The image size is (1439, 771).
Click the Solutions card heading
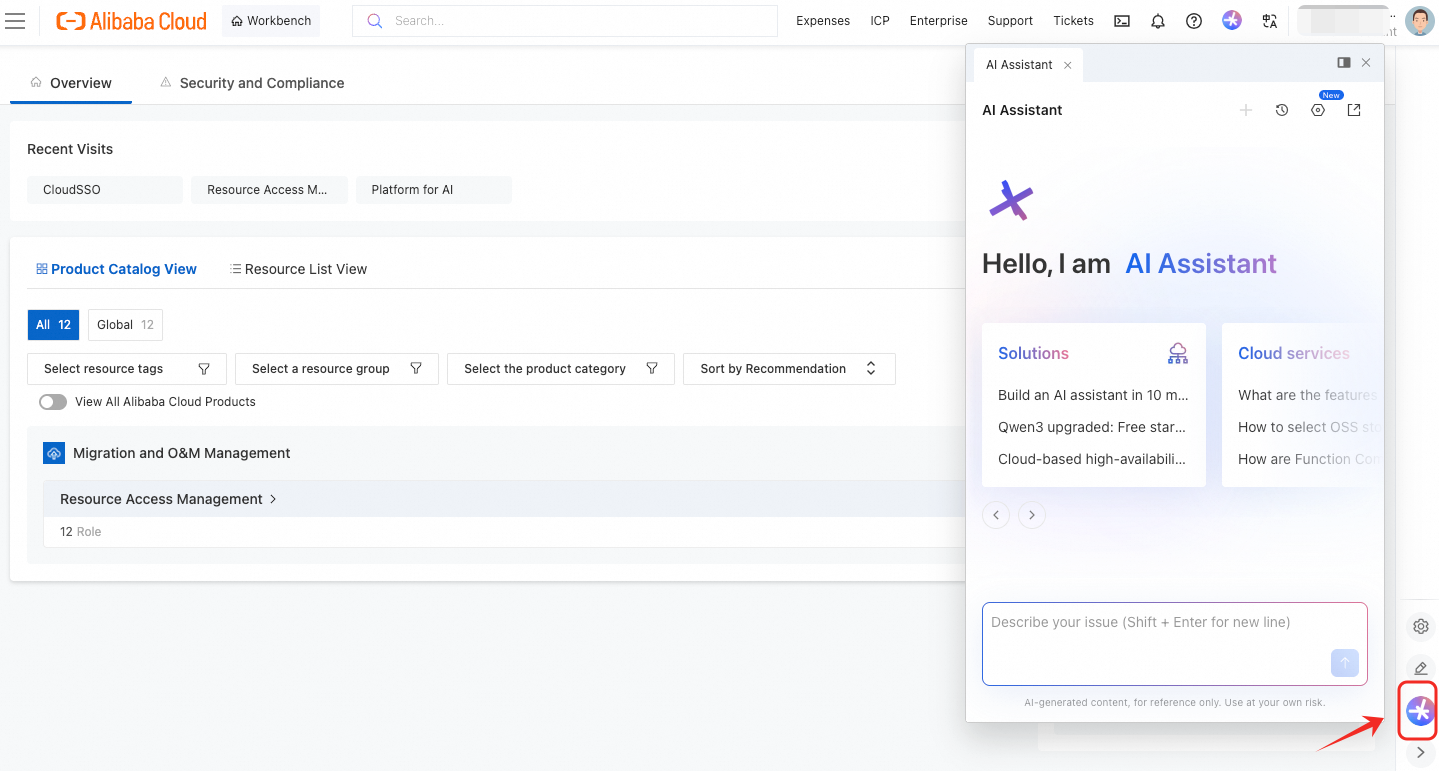click(1033, 353)
